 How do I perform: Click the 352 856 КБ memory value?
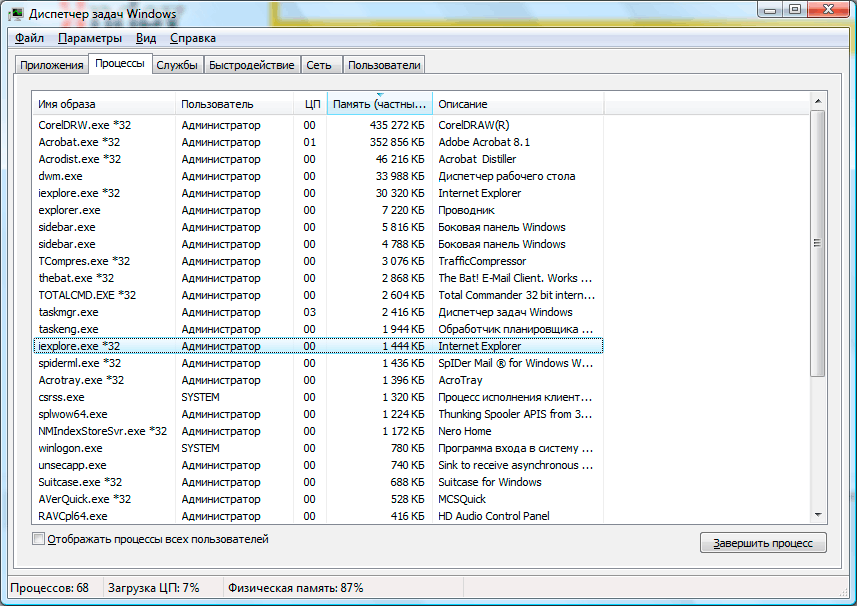pos(397,142)
